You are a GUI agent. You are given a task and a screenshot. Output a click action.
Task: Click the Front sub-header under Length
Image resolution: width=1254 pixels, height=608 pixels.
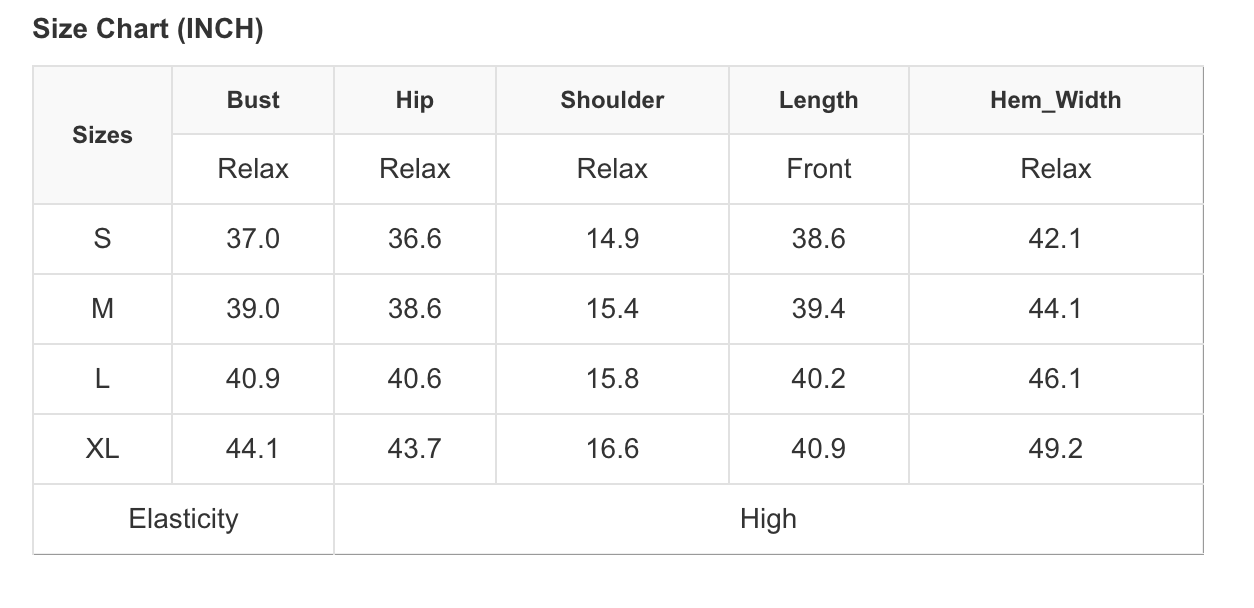pos(818,169)
